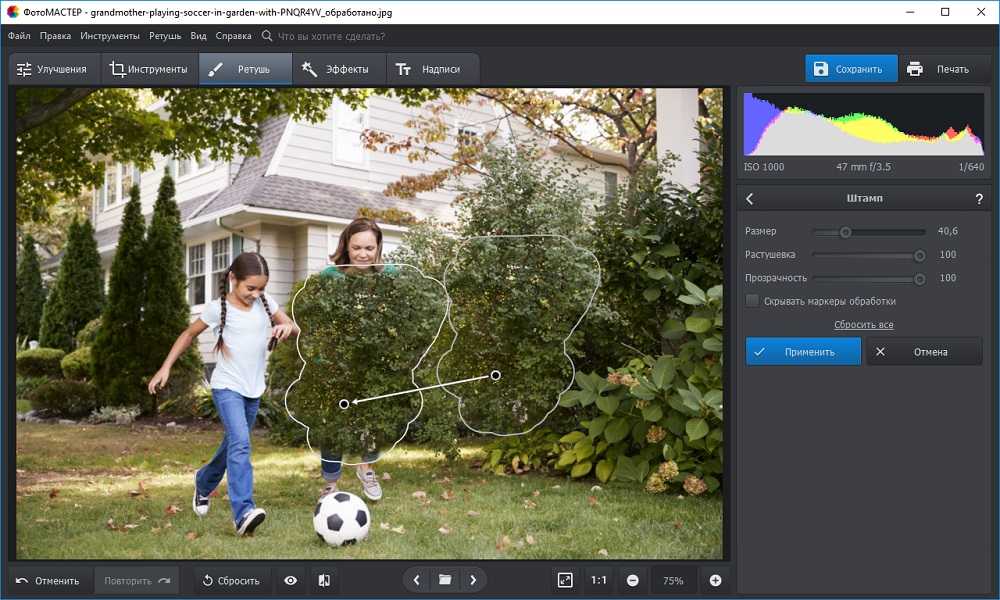Click the 75% zoom value

673,580
